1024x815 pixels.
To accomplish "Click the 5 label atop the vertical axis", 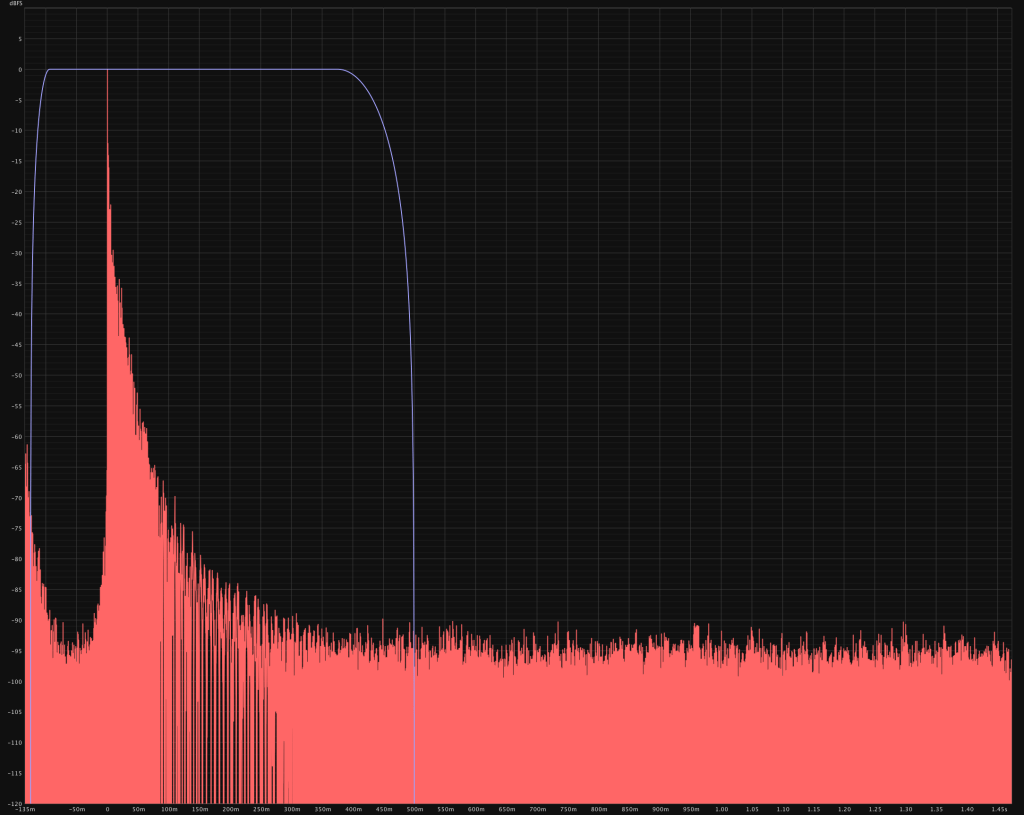I will 19,39.
